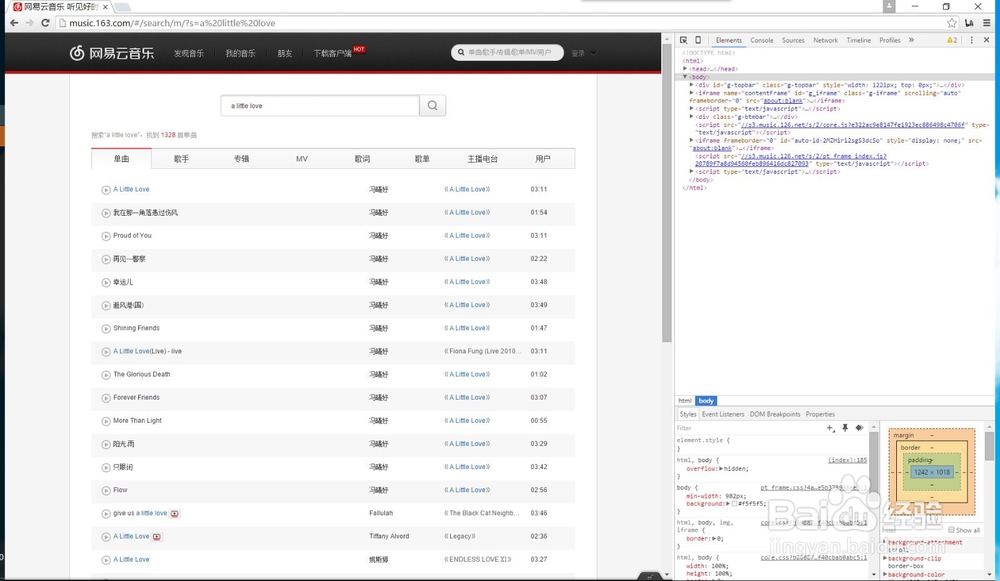Expand the iframe name="contentFrame" node
The width and height of the screenshot is (1000, 581).
(691, 93)
